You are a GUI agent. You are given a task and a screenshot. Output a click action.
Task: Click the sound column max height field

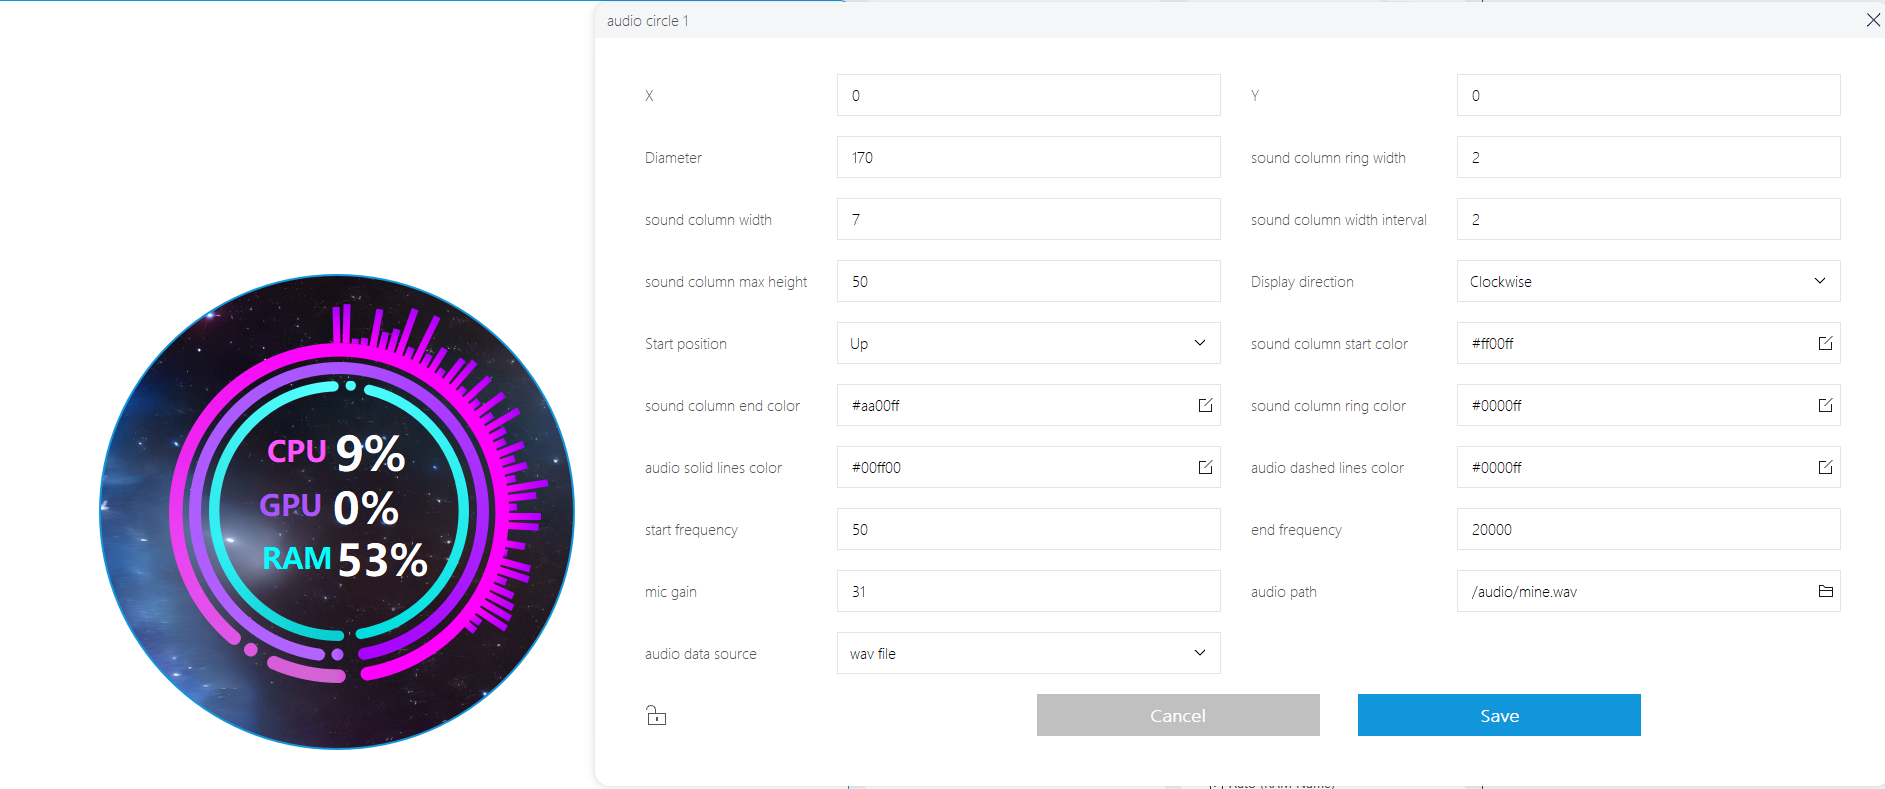pyautogui.click(x=1028, y=281)
